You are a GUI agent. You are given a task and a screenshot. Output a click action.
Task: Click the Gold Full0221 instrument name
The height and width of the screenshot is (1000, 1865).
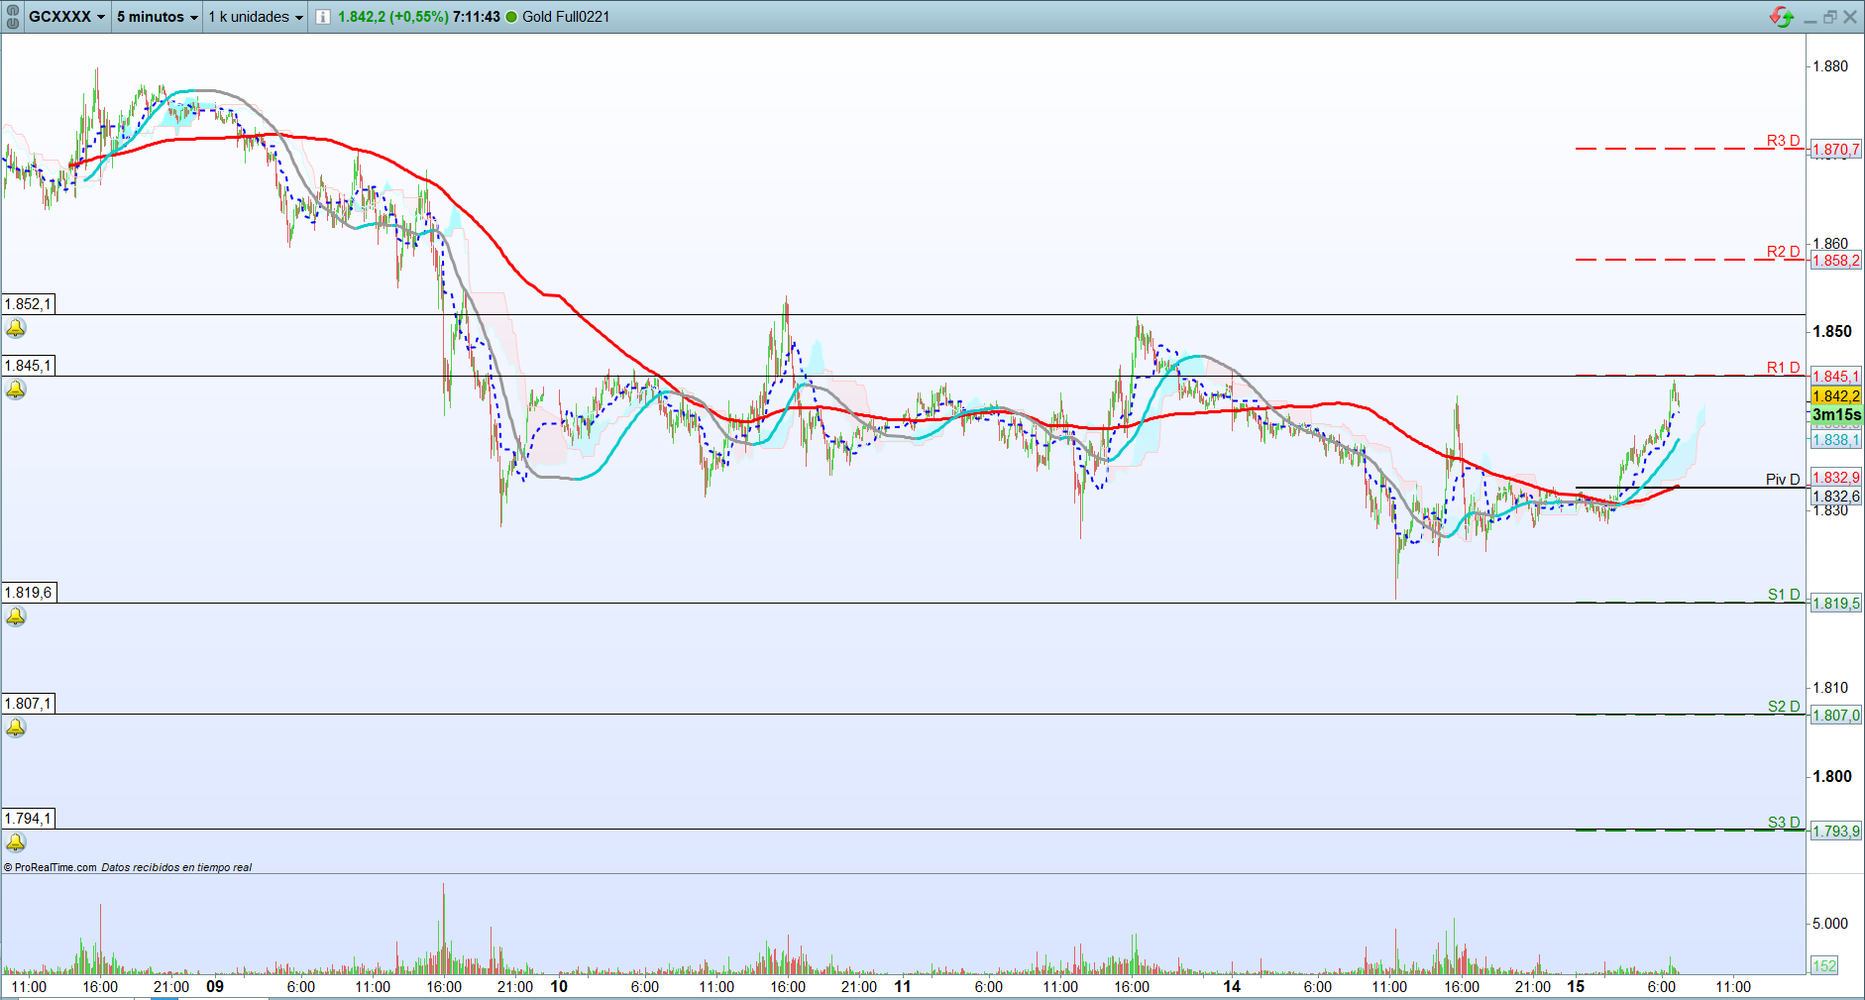coord(566,17)
